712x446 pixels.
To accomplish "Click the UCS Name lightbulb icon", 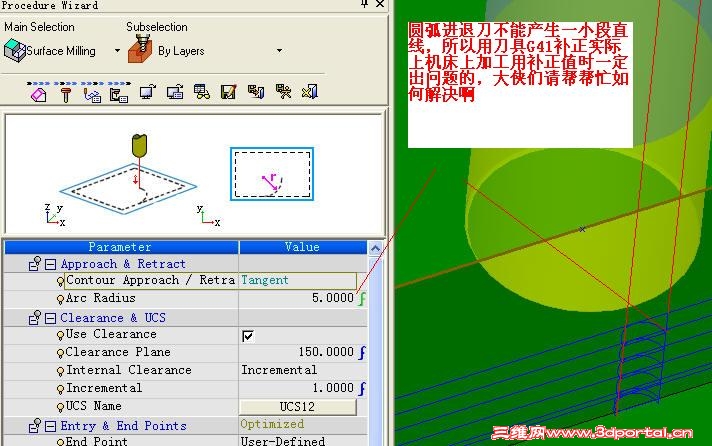I will click(x=60, y=407).
